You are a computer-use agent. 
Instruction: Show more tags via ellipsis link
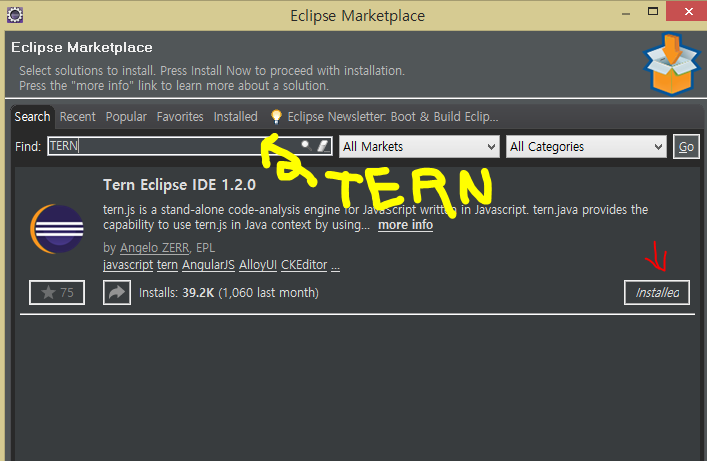pos(335,266)
